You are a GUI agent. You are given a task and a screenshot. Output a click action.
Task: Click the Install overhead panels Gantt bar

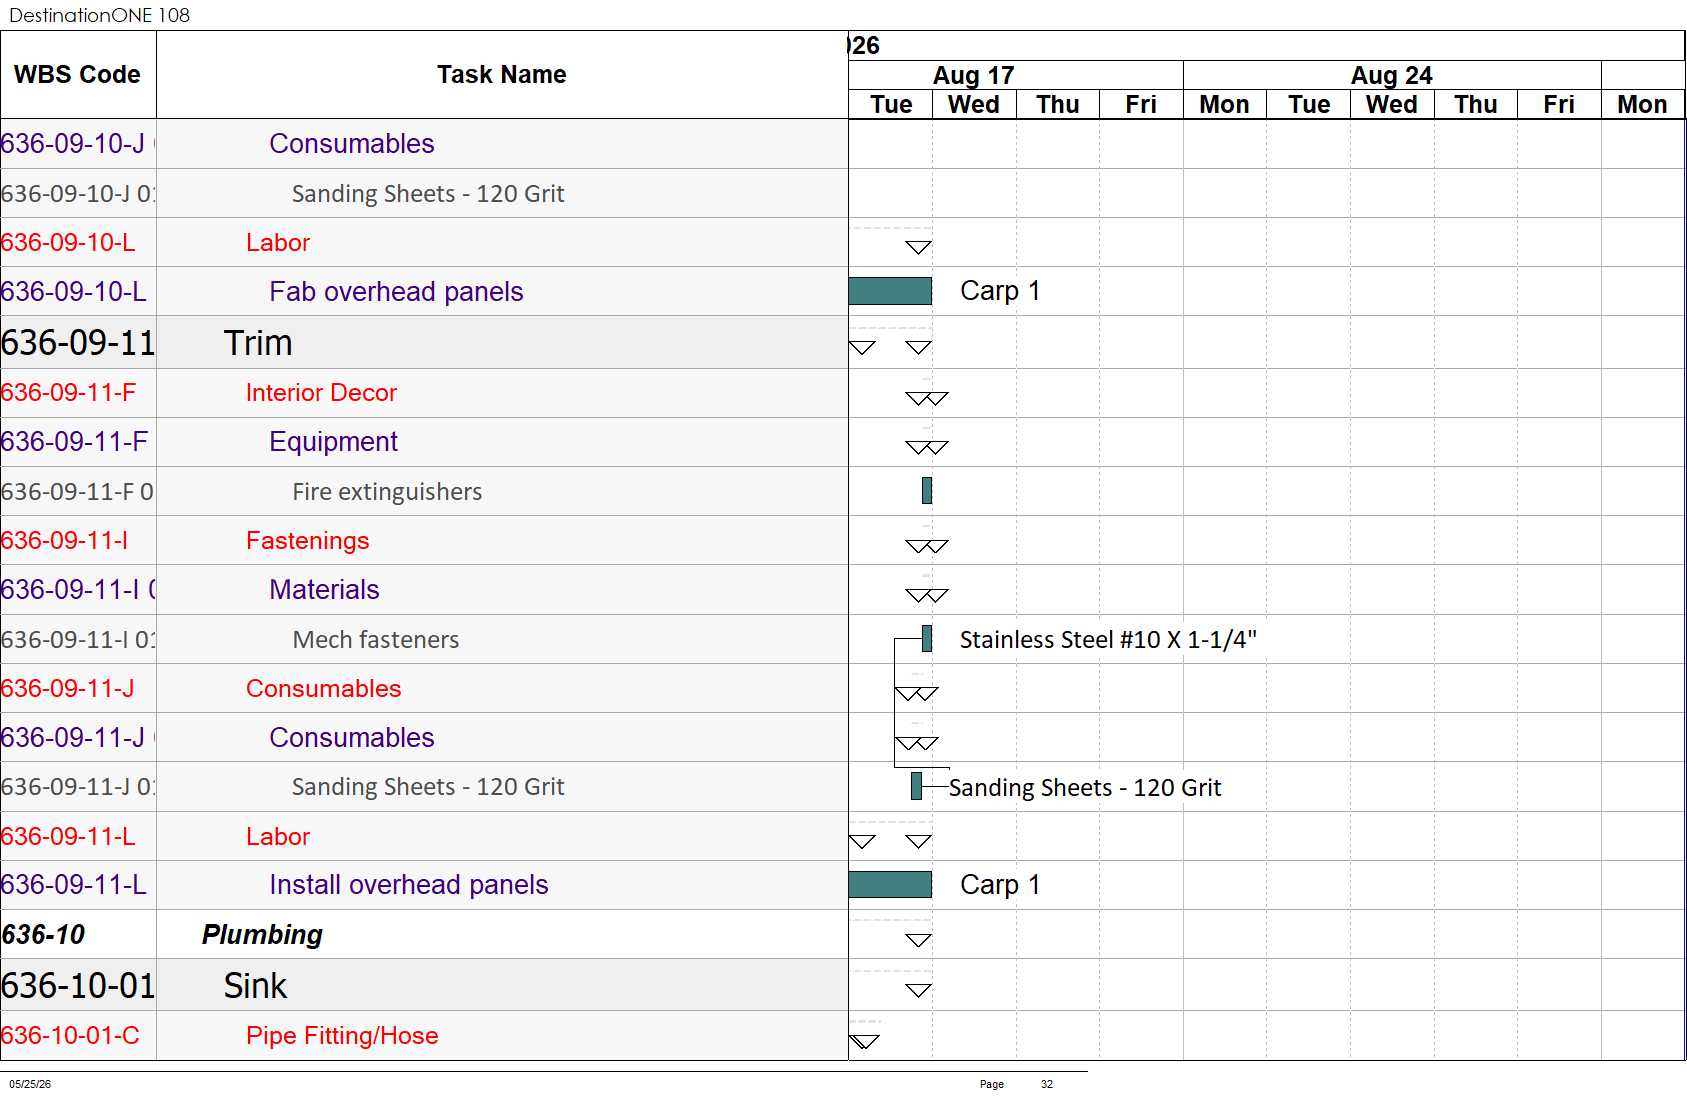pyautogui.click(x=890, y=884)
